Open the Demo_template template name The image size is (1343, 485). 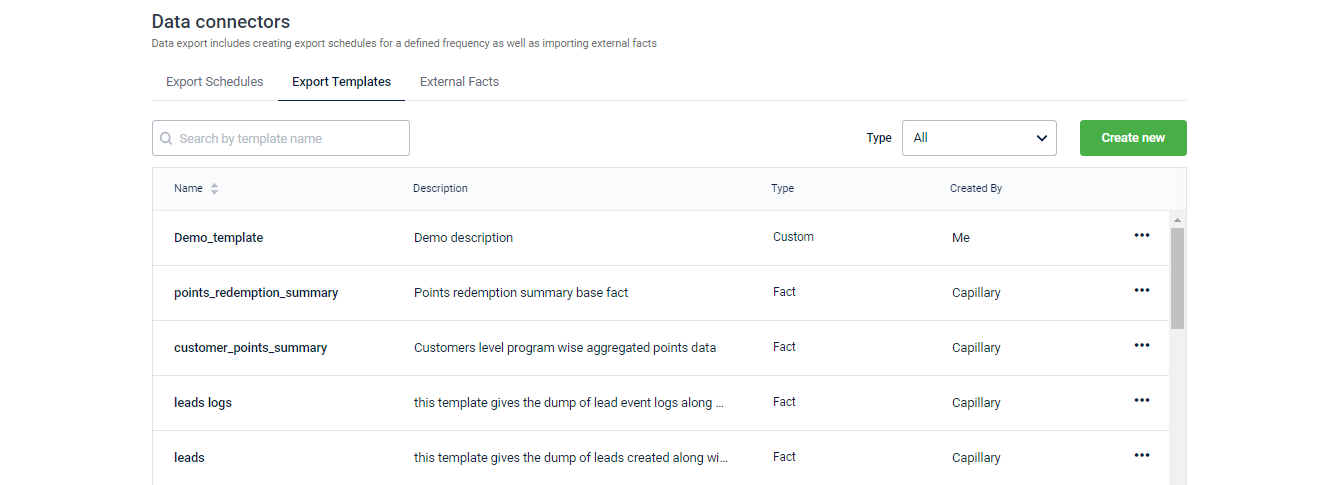[x=218, y=238]
